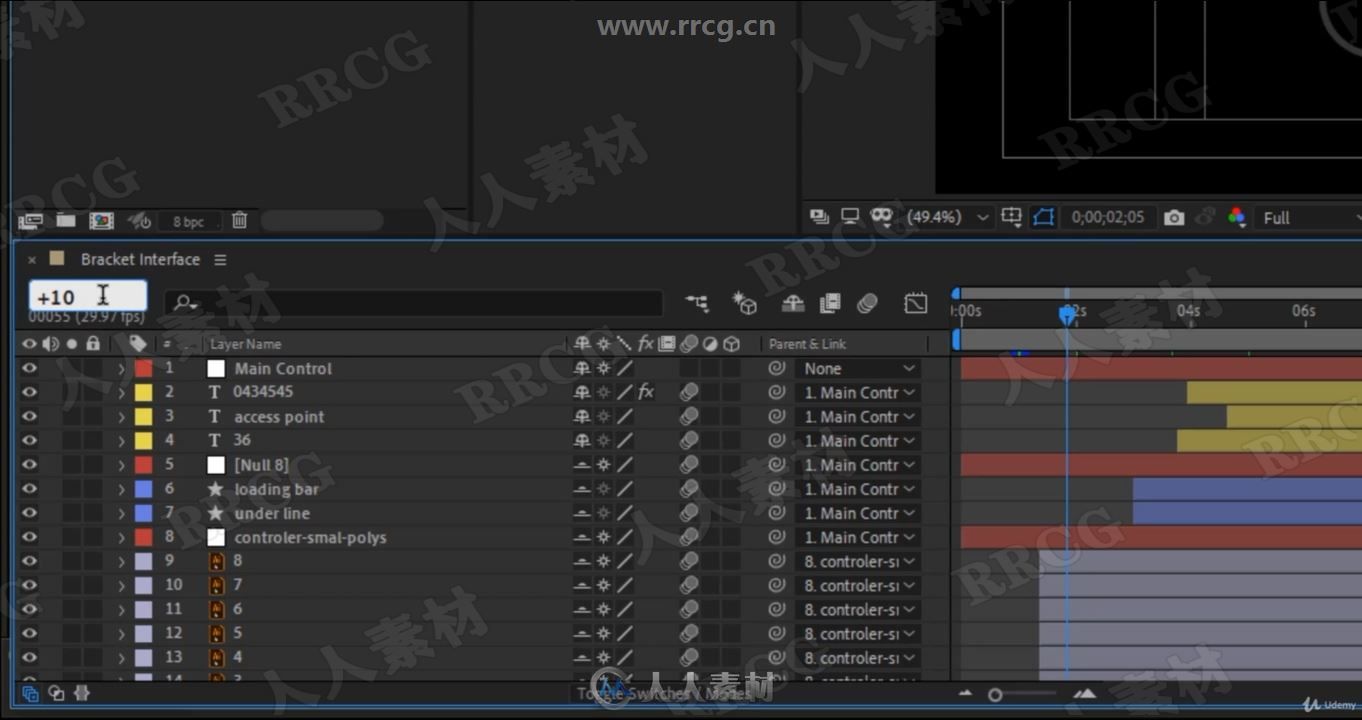This screenshot has width=1362, height=720.
Task: Hide the Main Control layer
Action: (x=29, y=368)
